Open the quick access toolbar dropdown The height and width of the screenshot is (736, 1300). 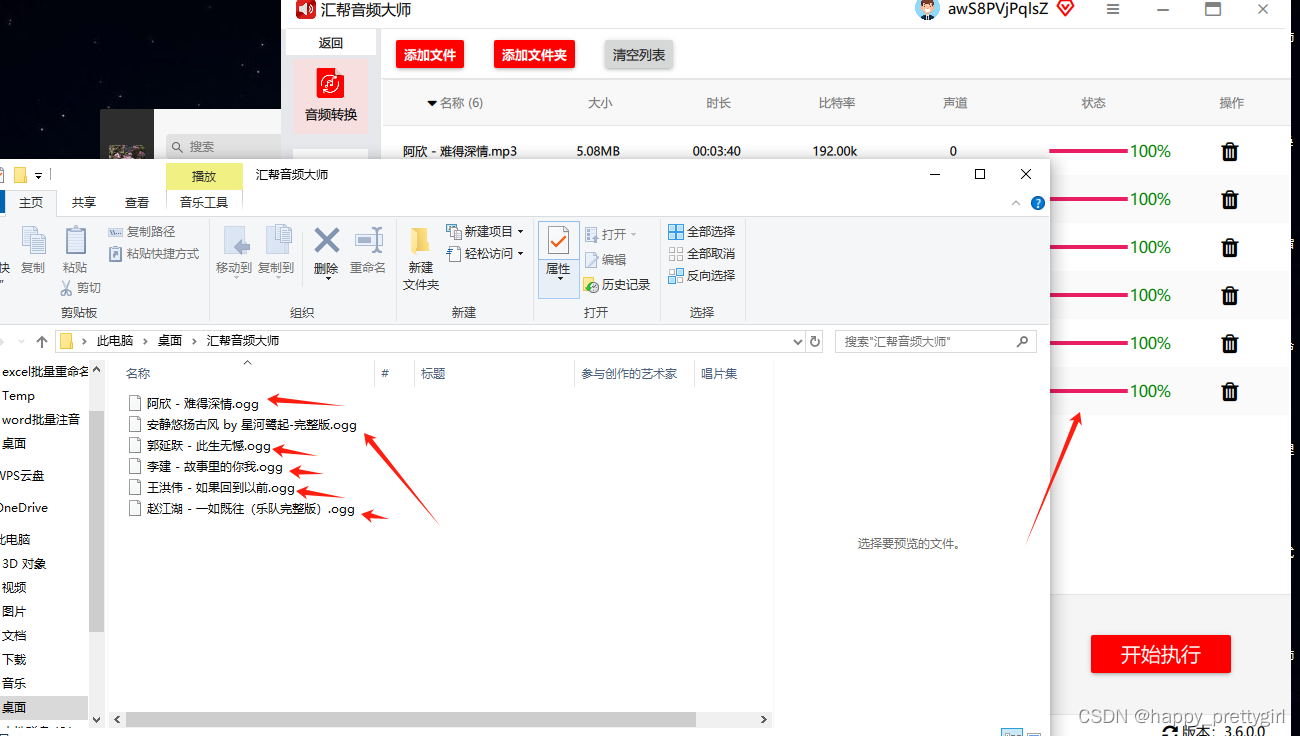point(39,175)
